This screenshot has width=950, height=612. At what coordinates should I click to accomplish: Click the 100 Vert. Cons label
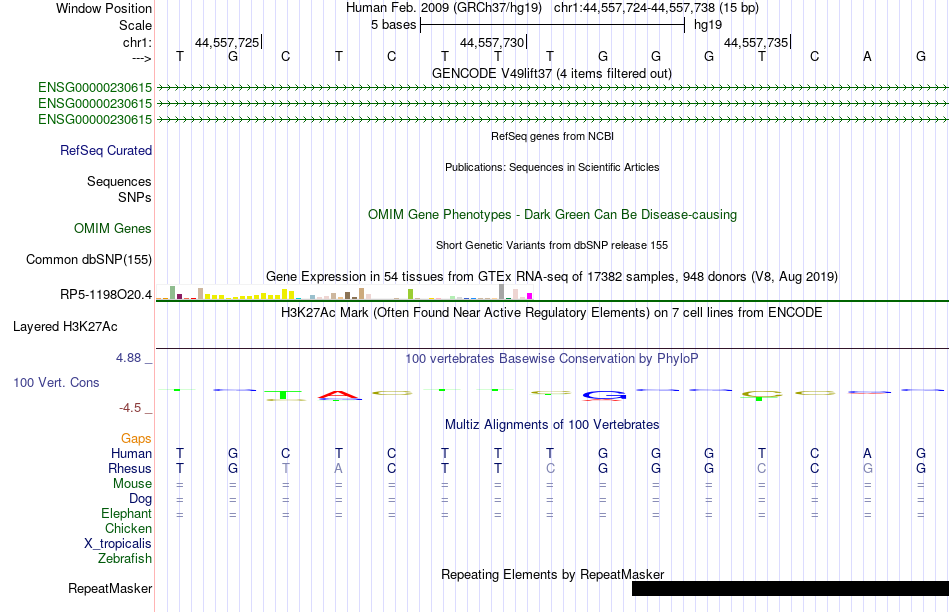(56, 382)
